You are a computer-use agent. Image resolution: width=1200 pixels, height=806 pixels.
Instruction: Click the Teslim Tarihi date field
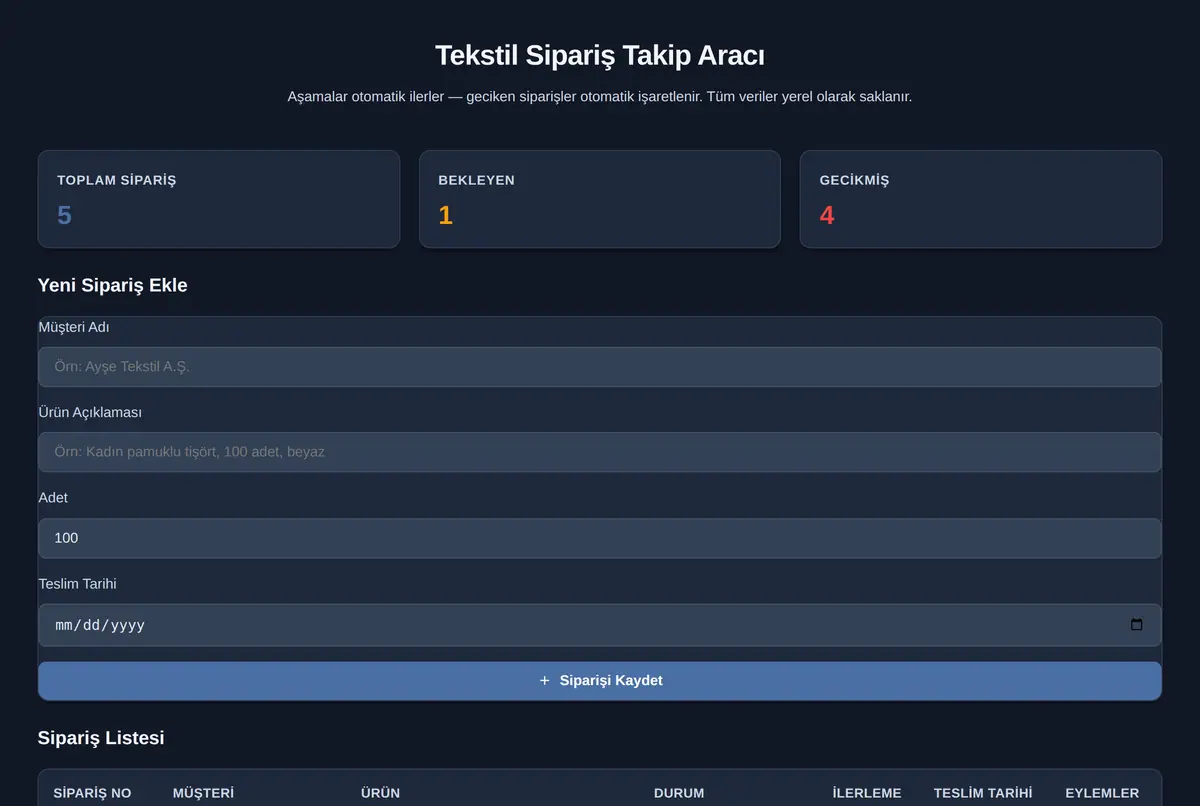600,625
